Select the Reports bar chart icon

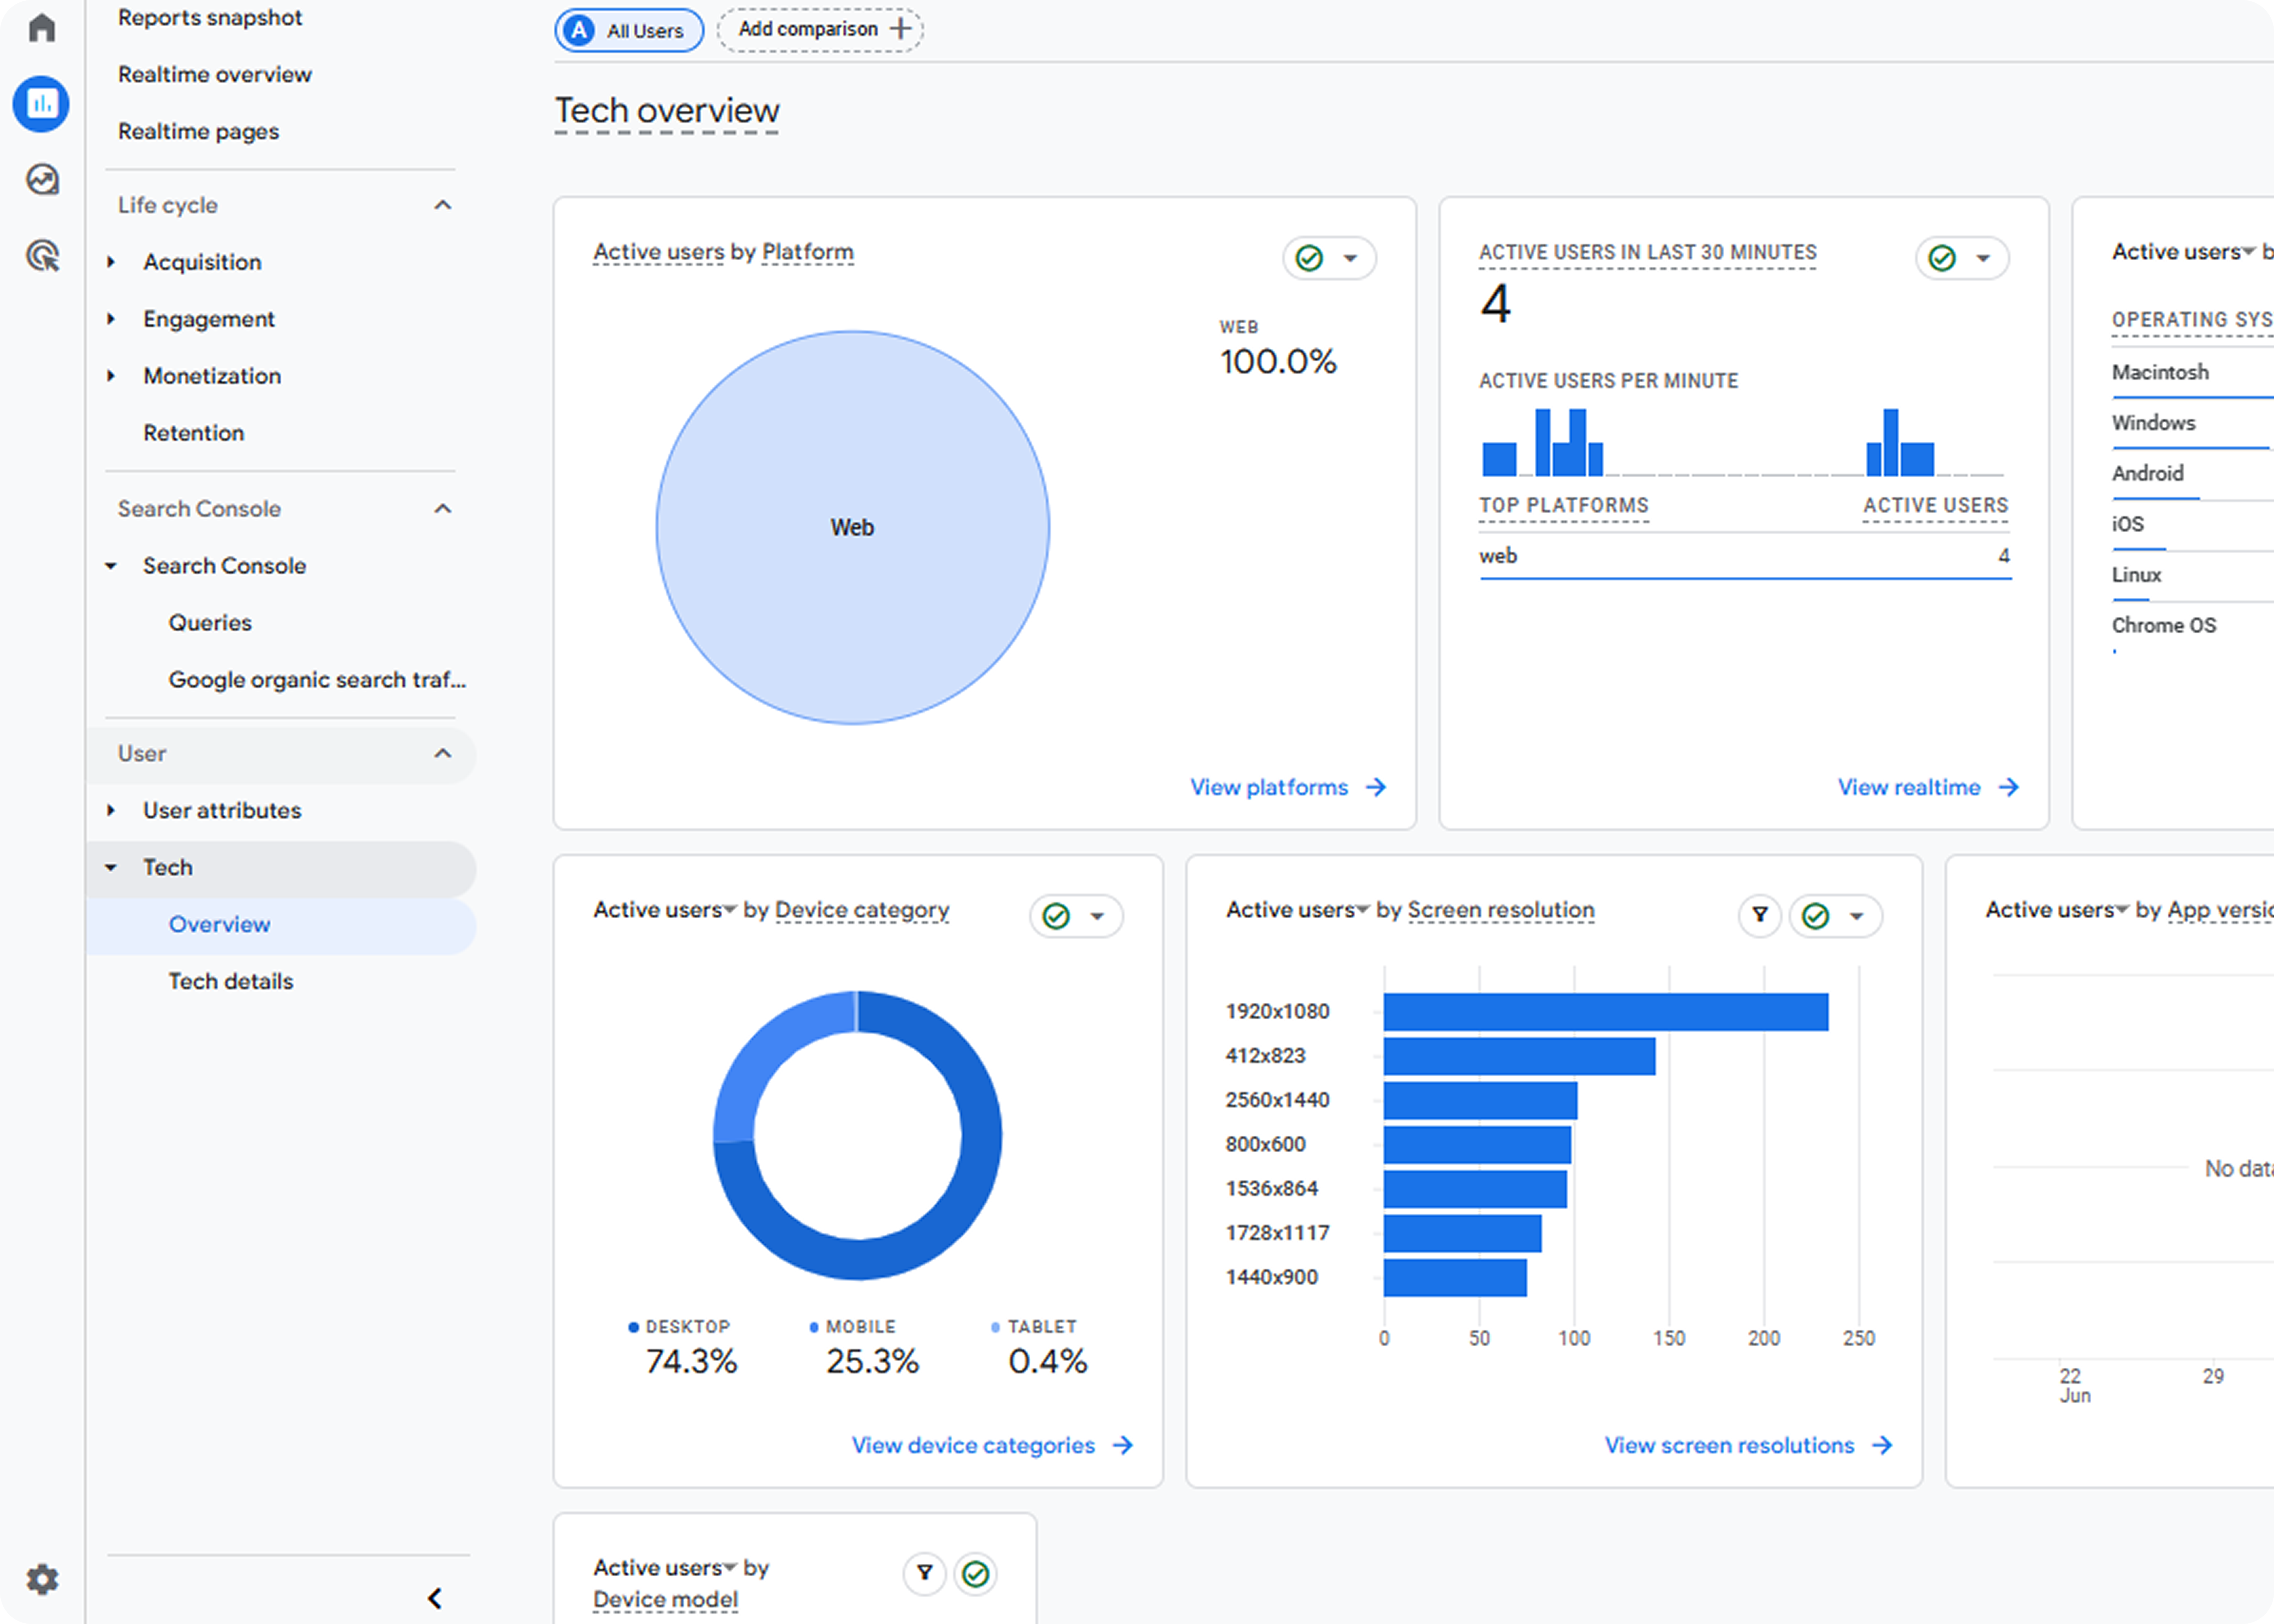tap(41, 103)
